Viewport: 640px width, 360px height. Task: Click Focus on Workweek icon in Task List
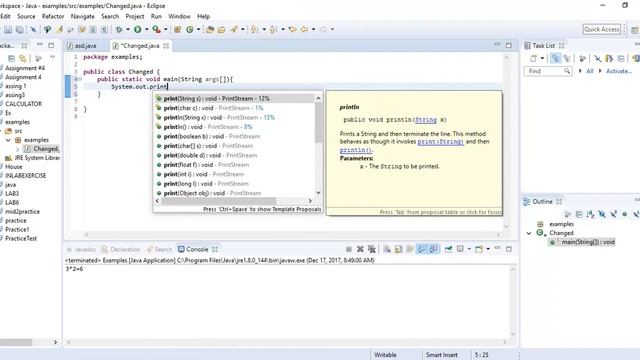[x=582, y=59]
